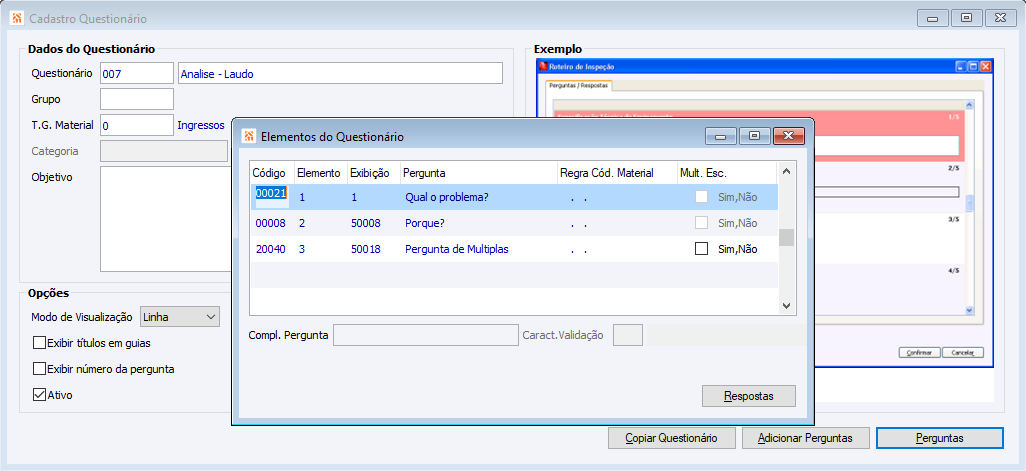Enable Exibir número da pergunta
The image size is (1026, 471).
[x=39, y=369]
